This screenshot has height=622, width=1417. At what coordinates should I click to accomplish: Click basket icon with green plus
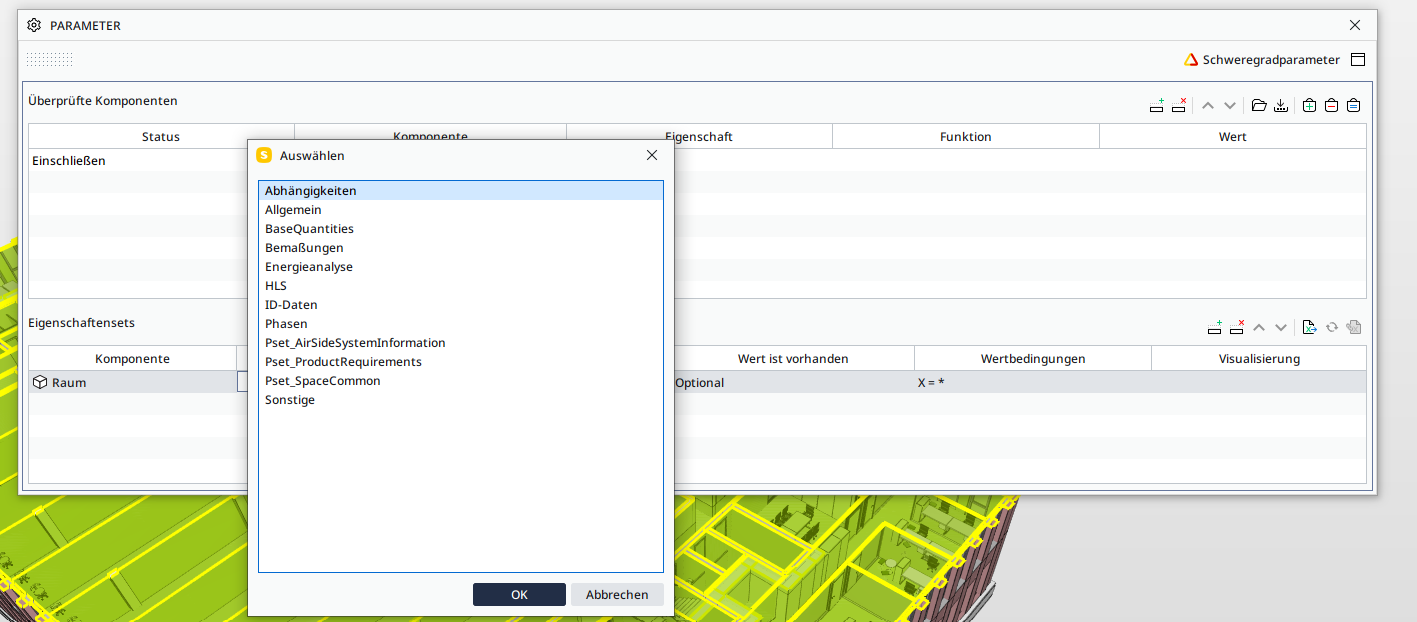point(1310,105)
